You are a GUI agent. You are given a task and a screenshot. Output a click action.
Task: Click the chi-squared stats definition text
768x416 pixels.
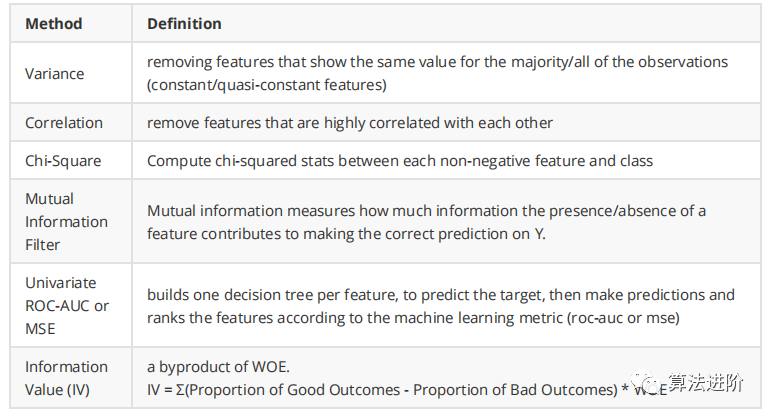(400, 161)
